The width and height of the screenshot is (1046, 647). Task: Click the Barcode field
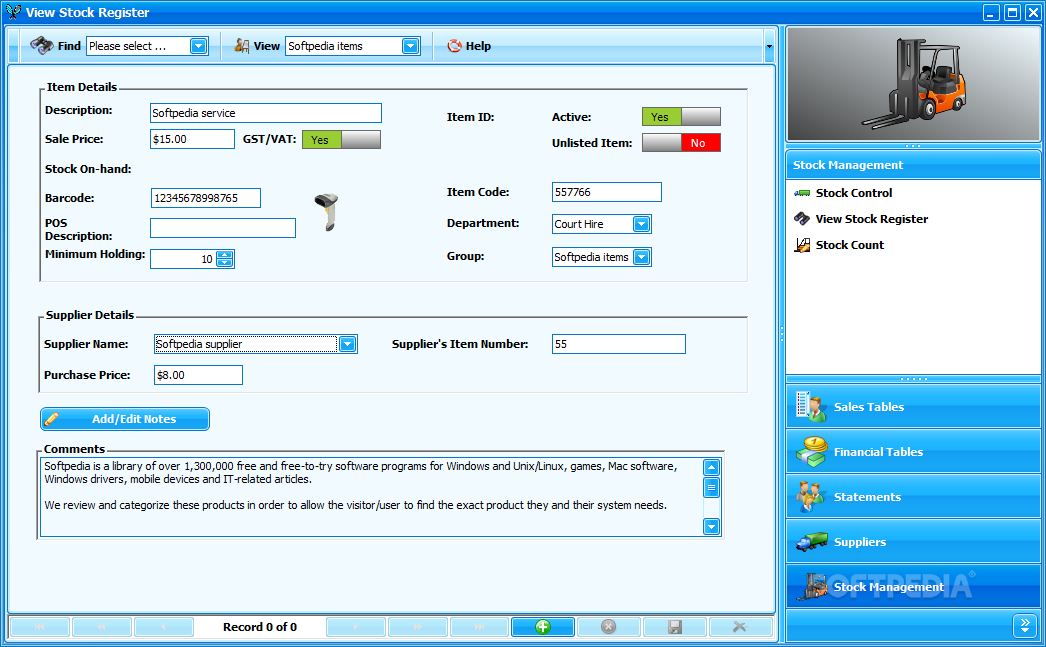[x=205, y=198]
